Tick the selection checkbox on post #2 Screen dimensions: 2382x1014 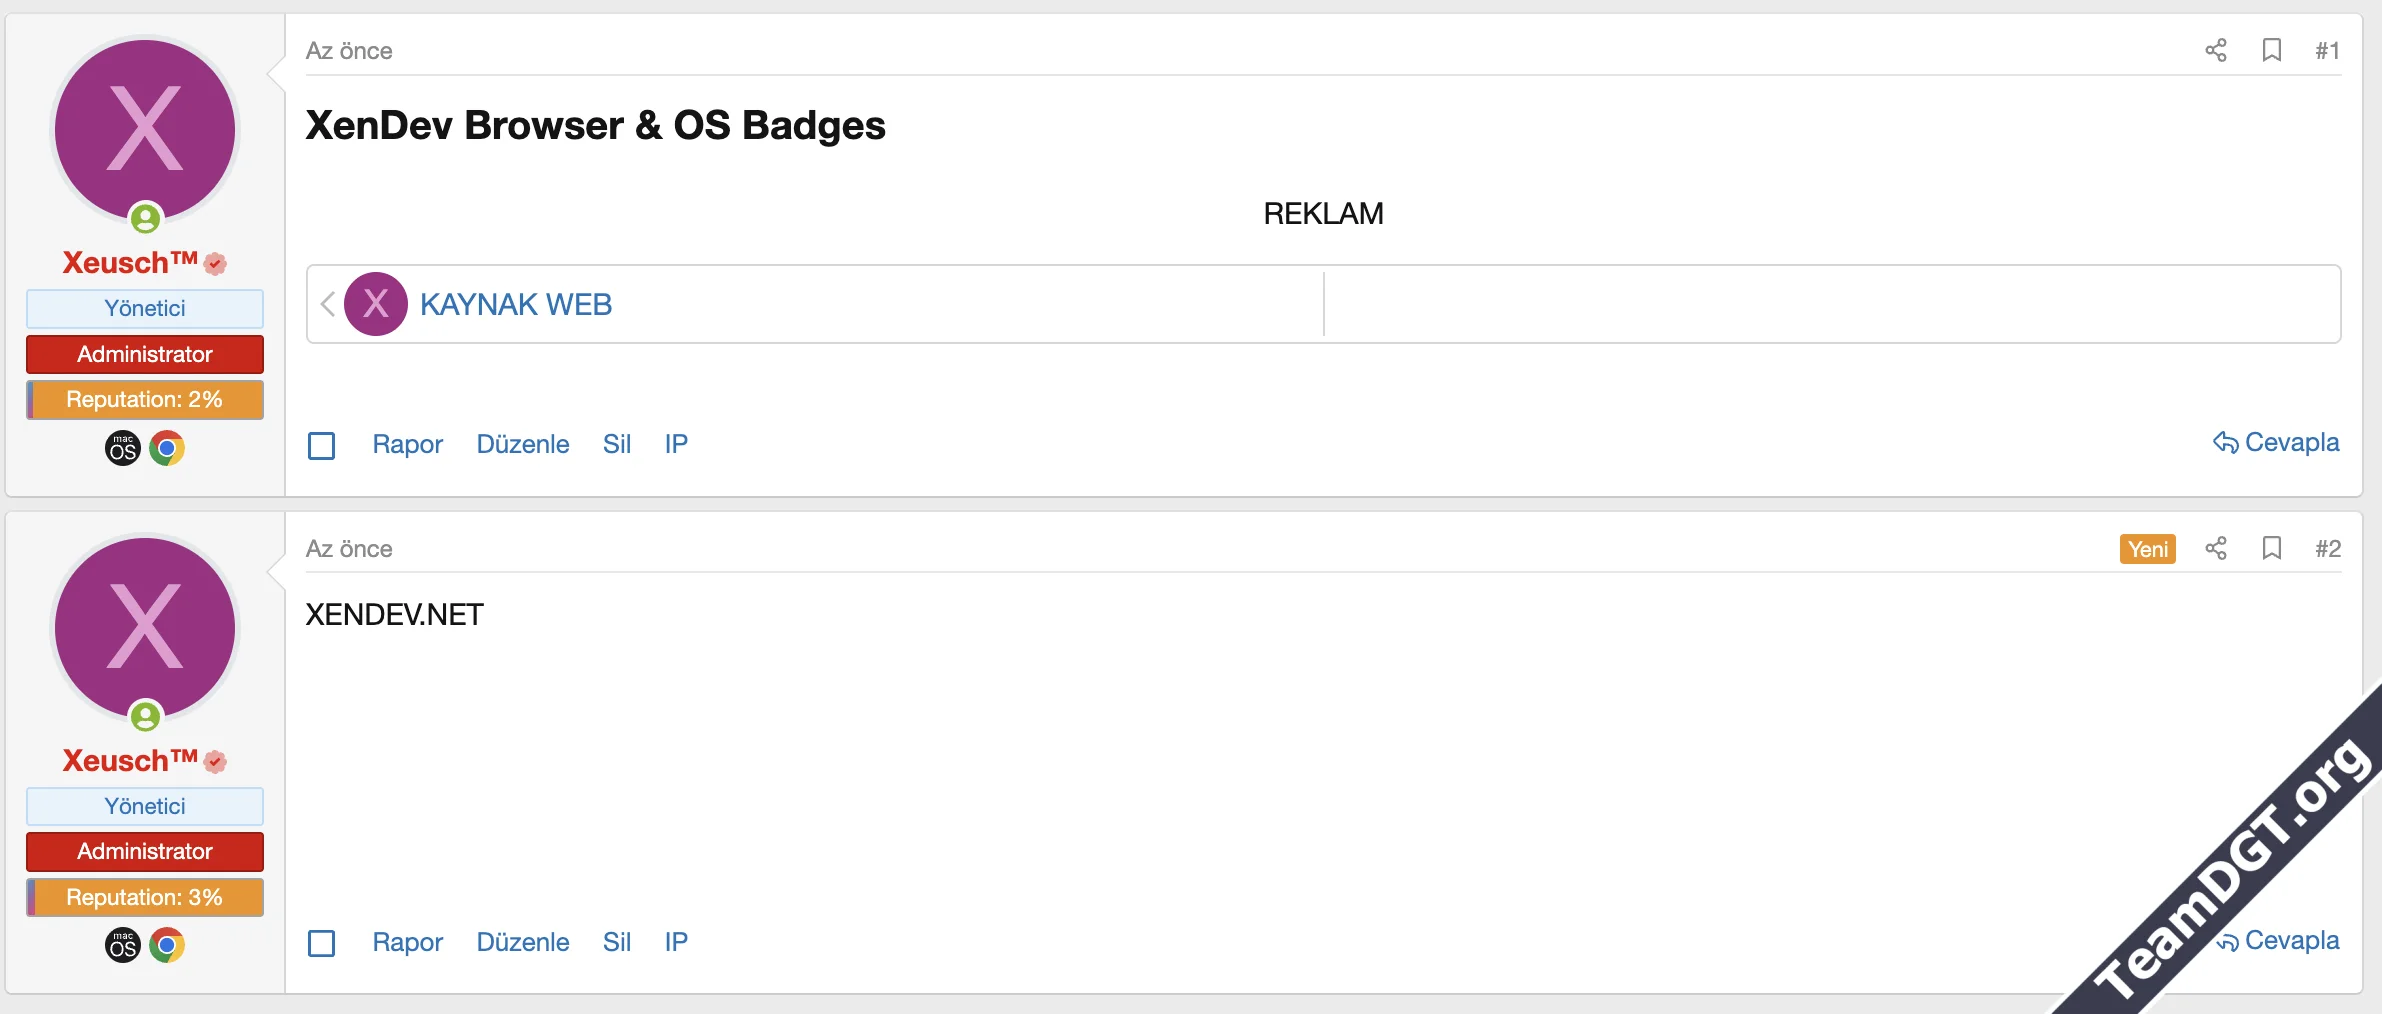tap(321, 943)
